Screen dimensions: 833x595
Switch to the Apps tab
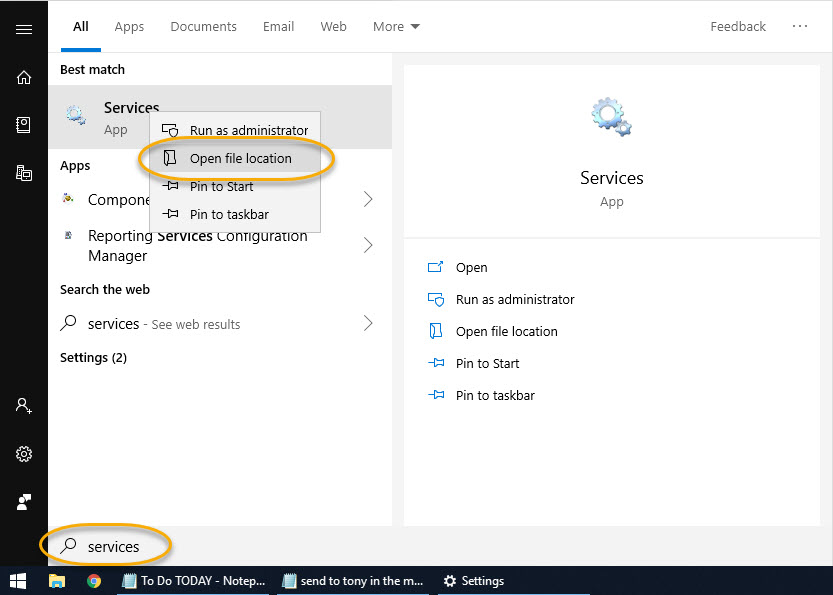(129, 27)
